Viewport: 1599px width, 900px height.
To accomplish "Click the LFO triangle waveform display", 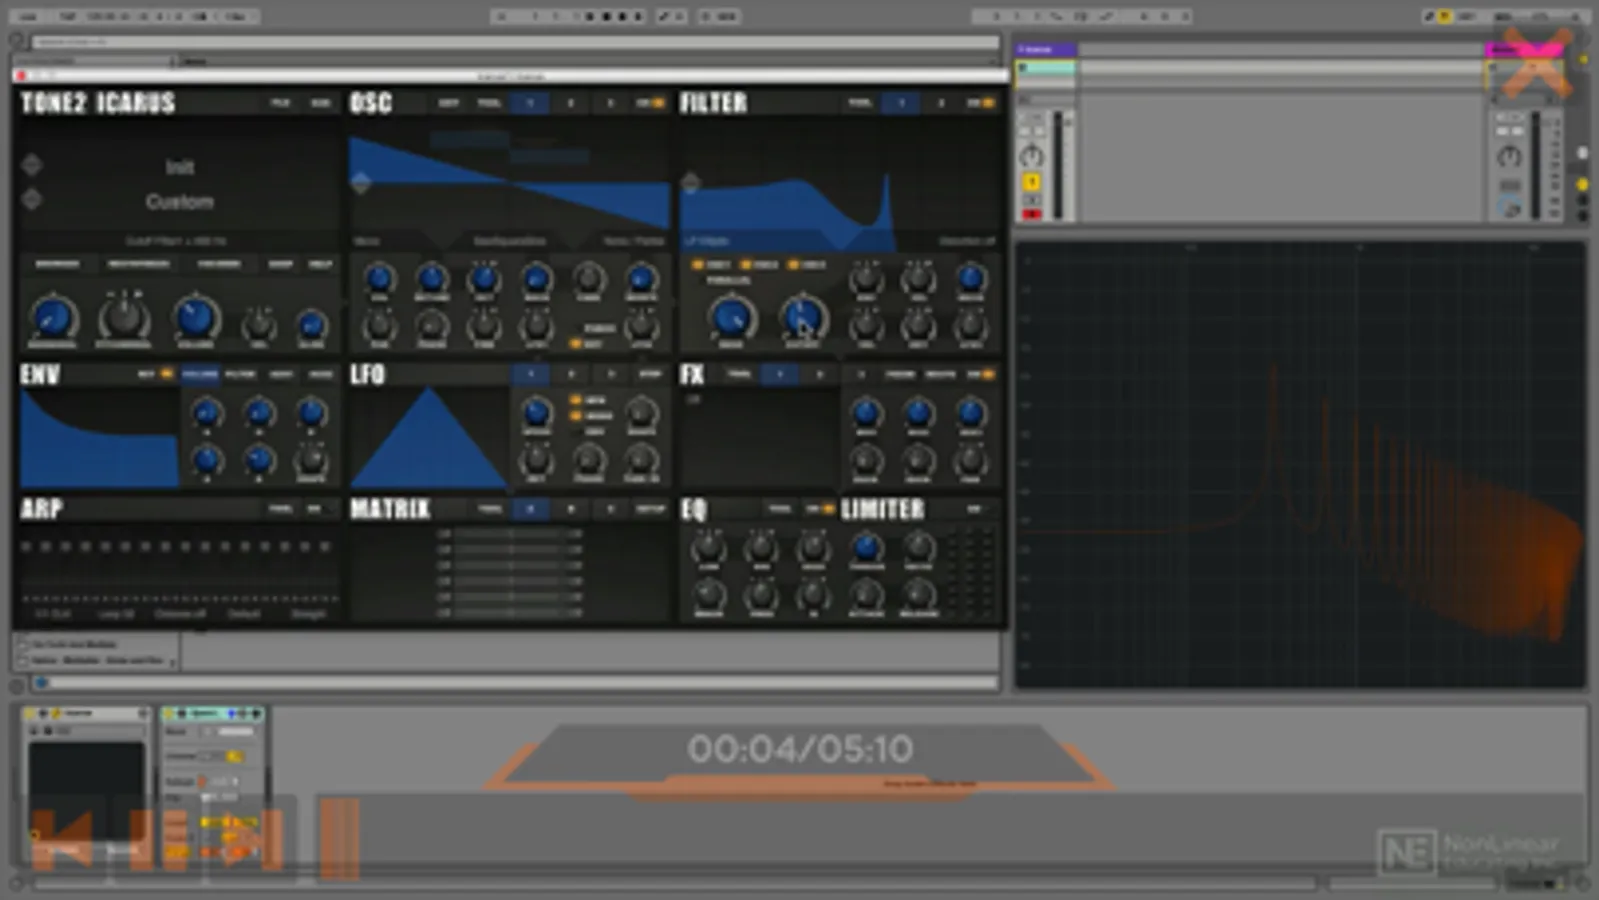I will [429, 438].
